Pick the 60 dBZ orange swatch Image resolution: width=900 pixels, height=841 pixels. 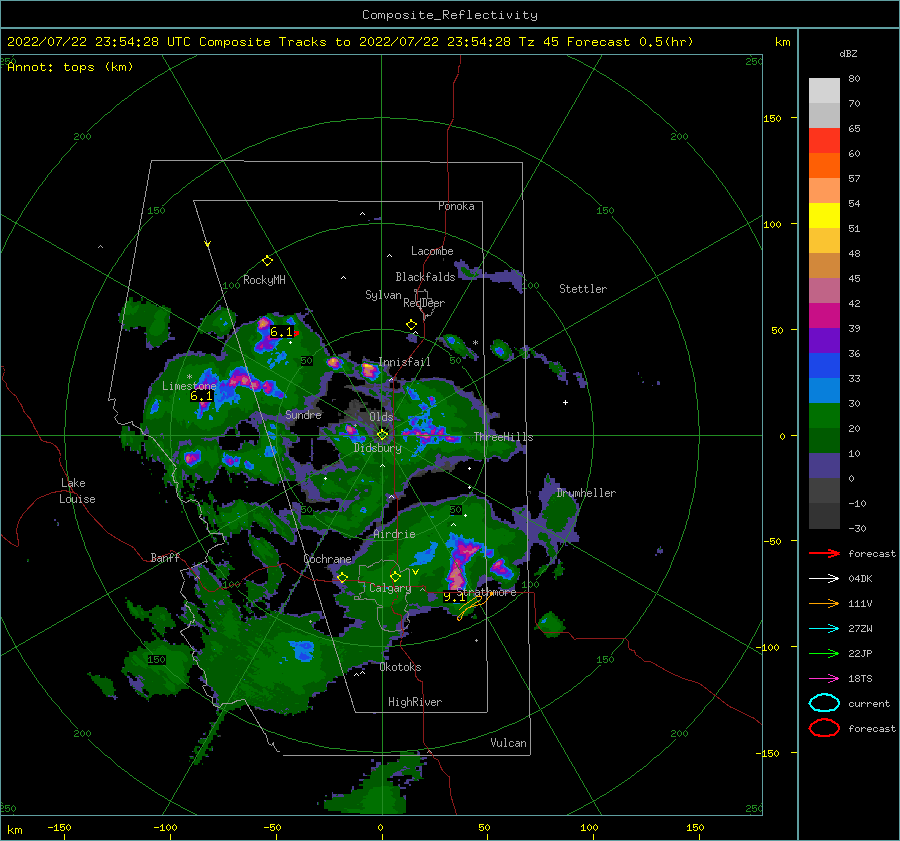(x=824, y=165)
